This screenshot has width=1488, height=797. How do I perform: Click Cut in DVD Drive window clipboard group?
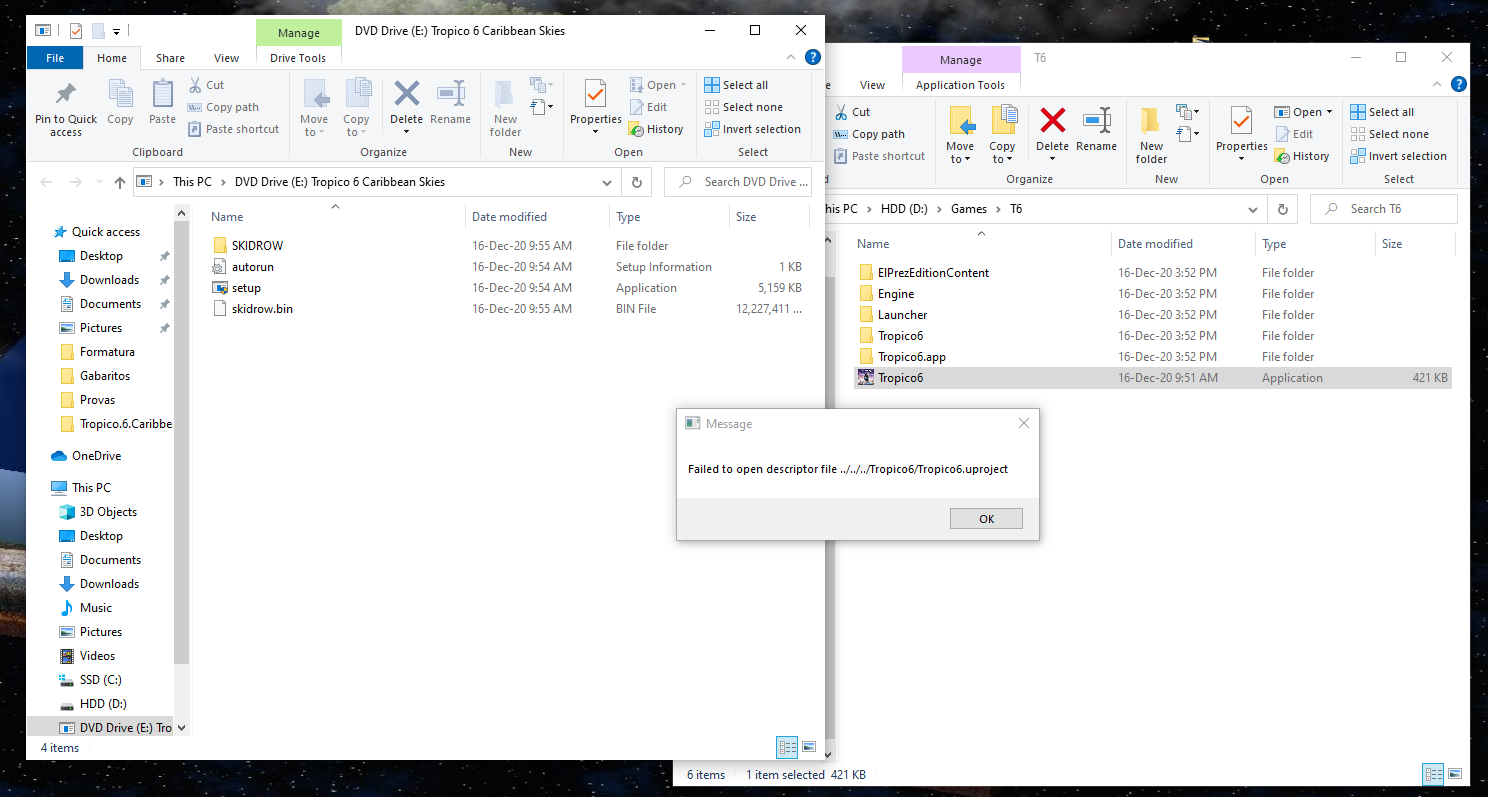tap(207, 85)
